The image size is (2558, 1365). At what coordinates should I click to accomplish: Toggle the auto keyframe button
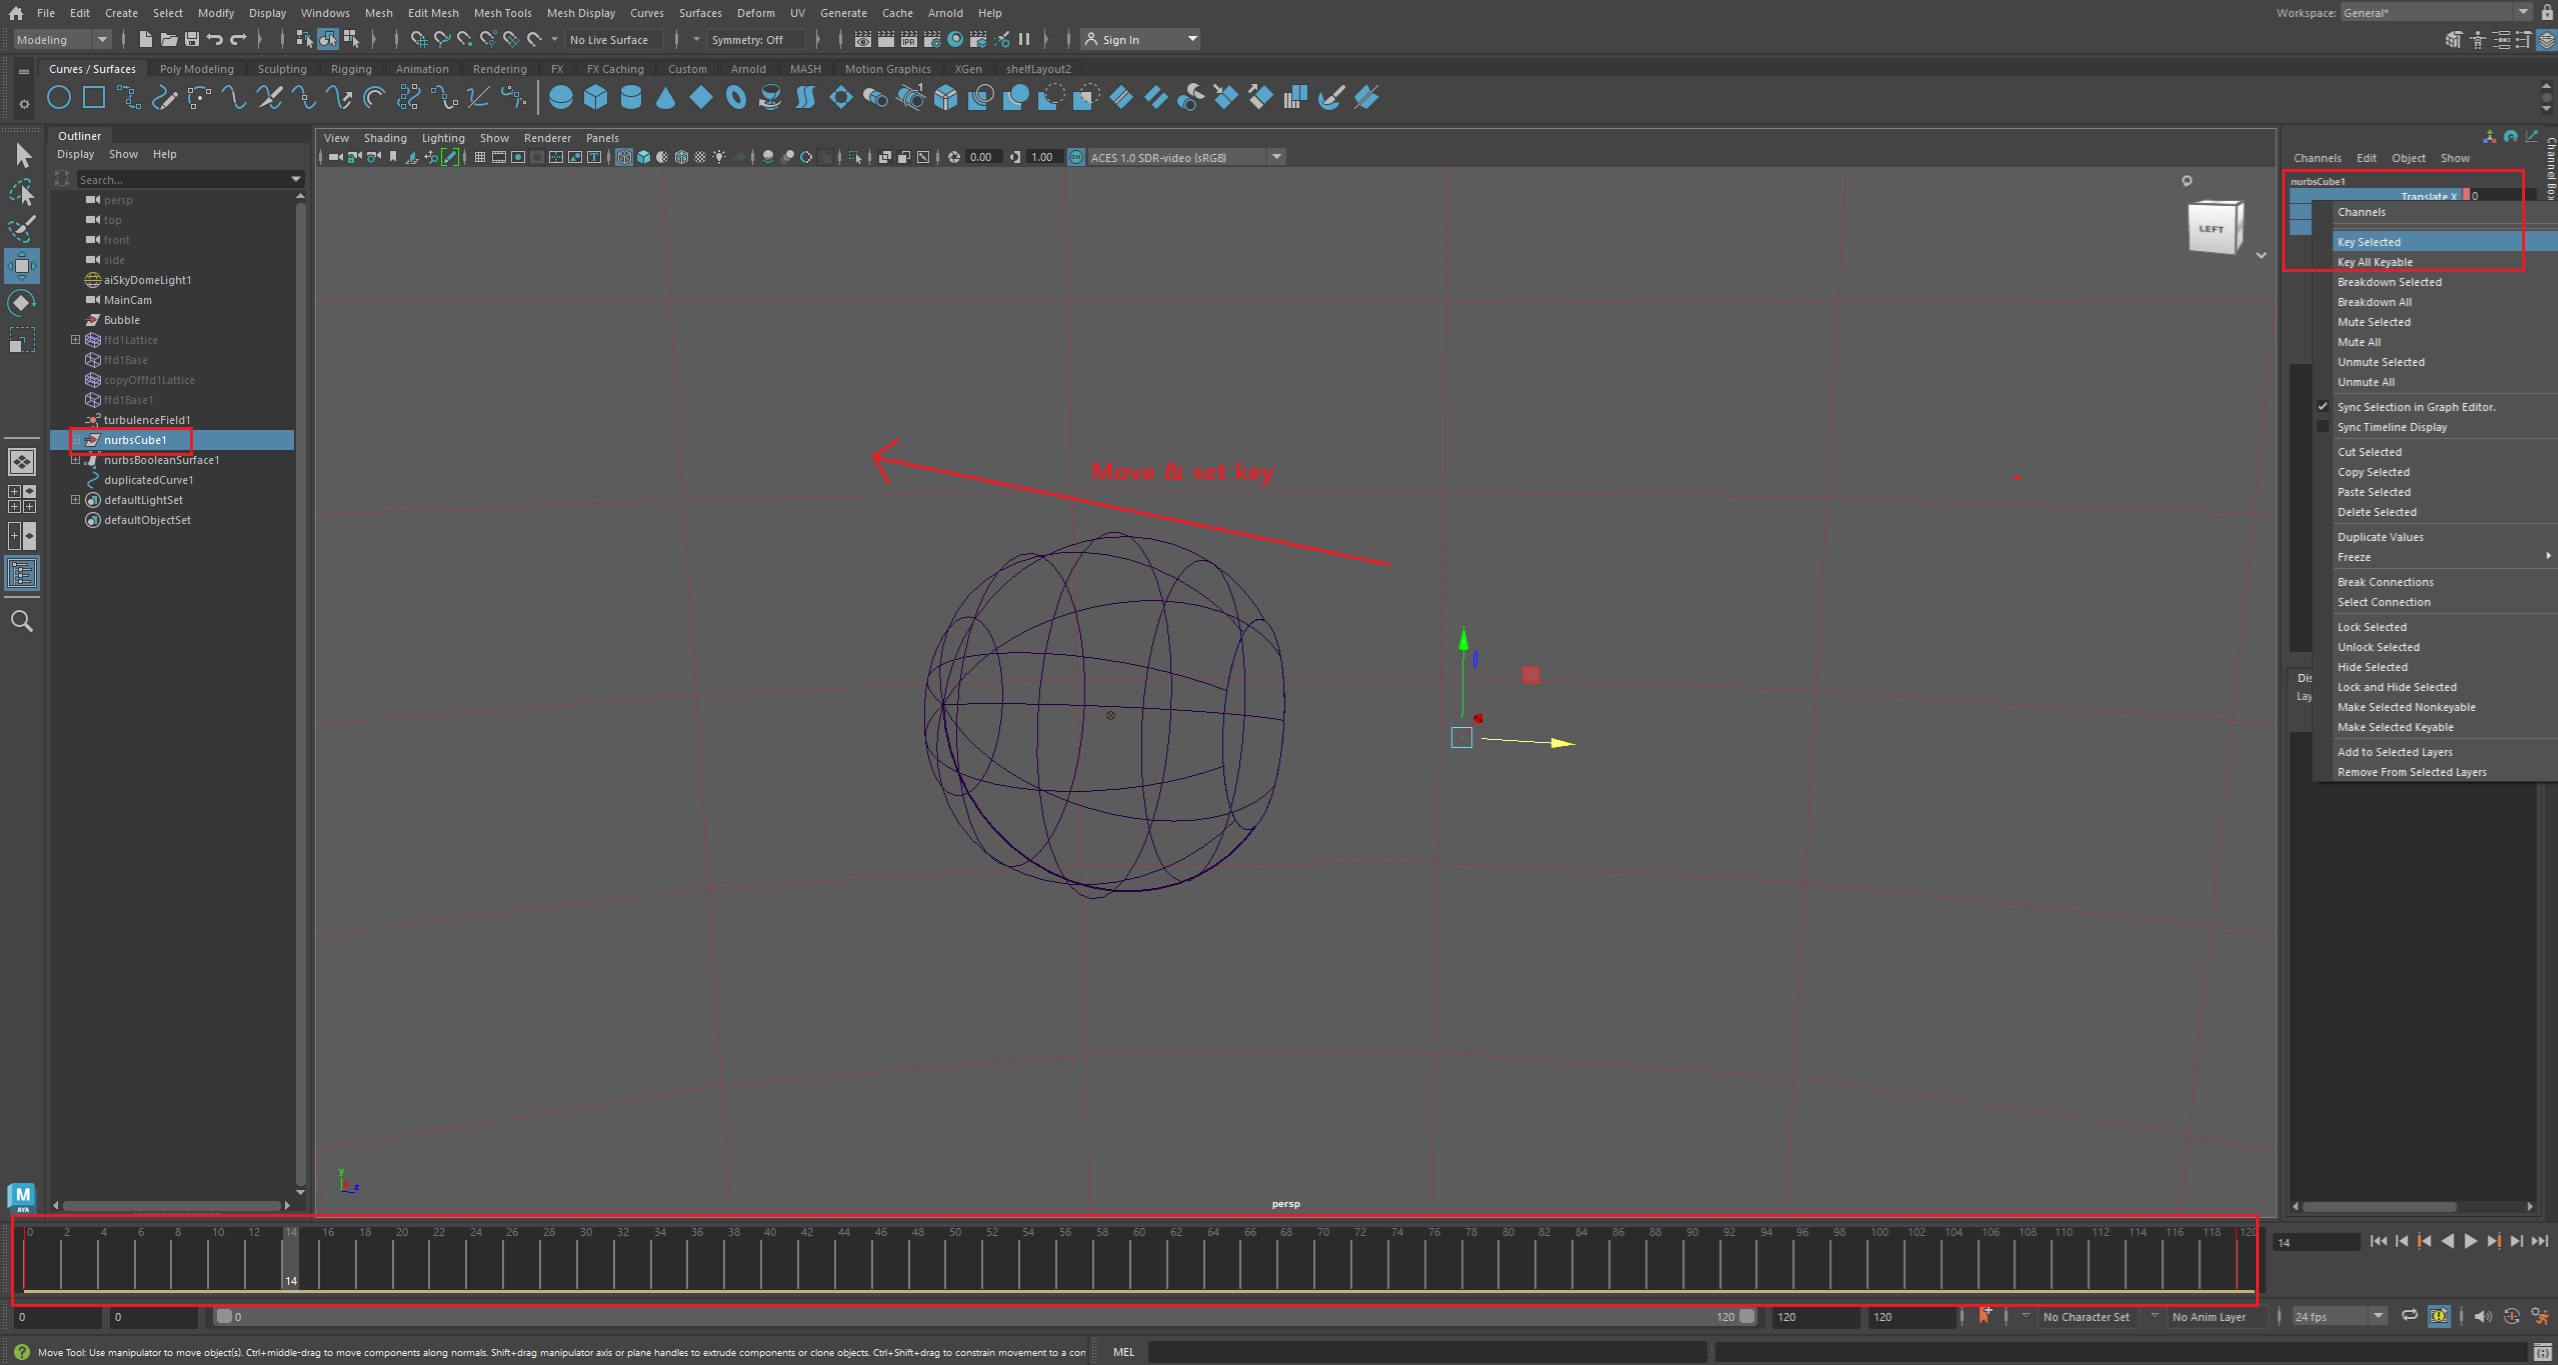(x=2510, y=1316)
